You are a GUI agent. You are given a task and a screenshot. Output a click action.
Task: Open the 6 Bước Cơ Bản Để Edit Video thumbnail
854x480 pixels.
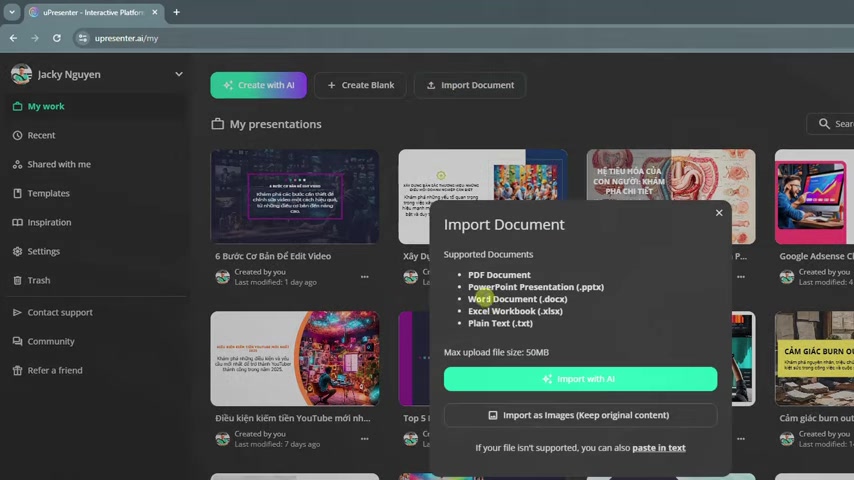[x=295, y=197]
